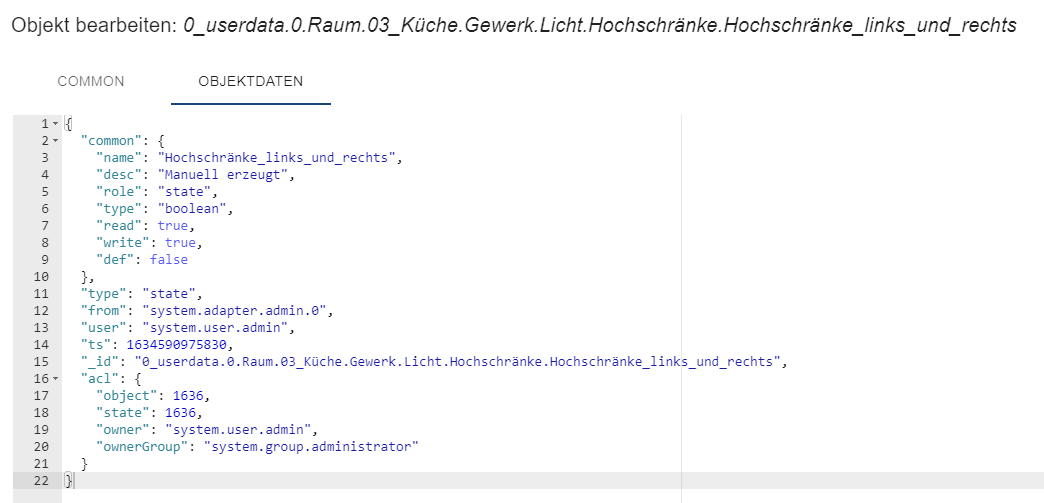Click the object ID in the dialog title

click(x=599, y=26)
